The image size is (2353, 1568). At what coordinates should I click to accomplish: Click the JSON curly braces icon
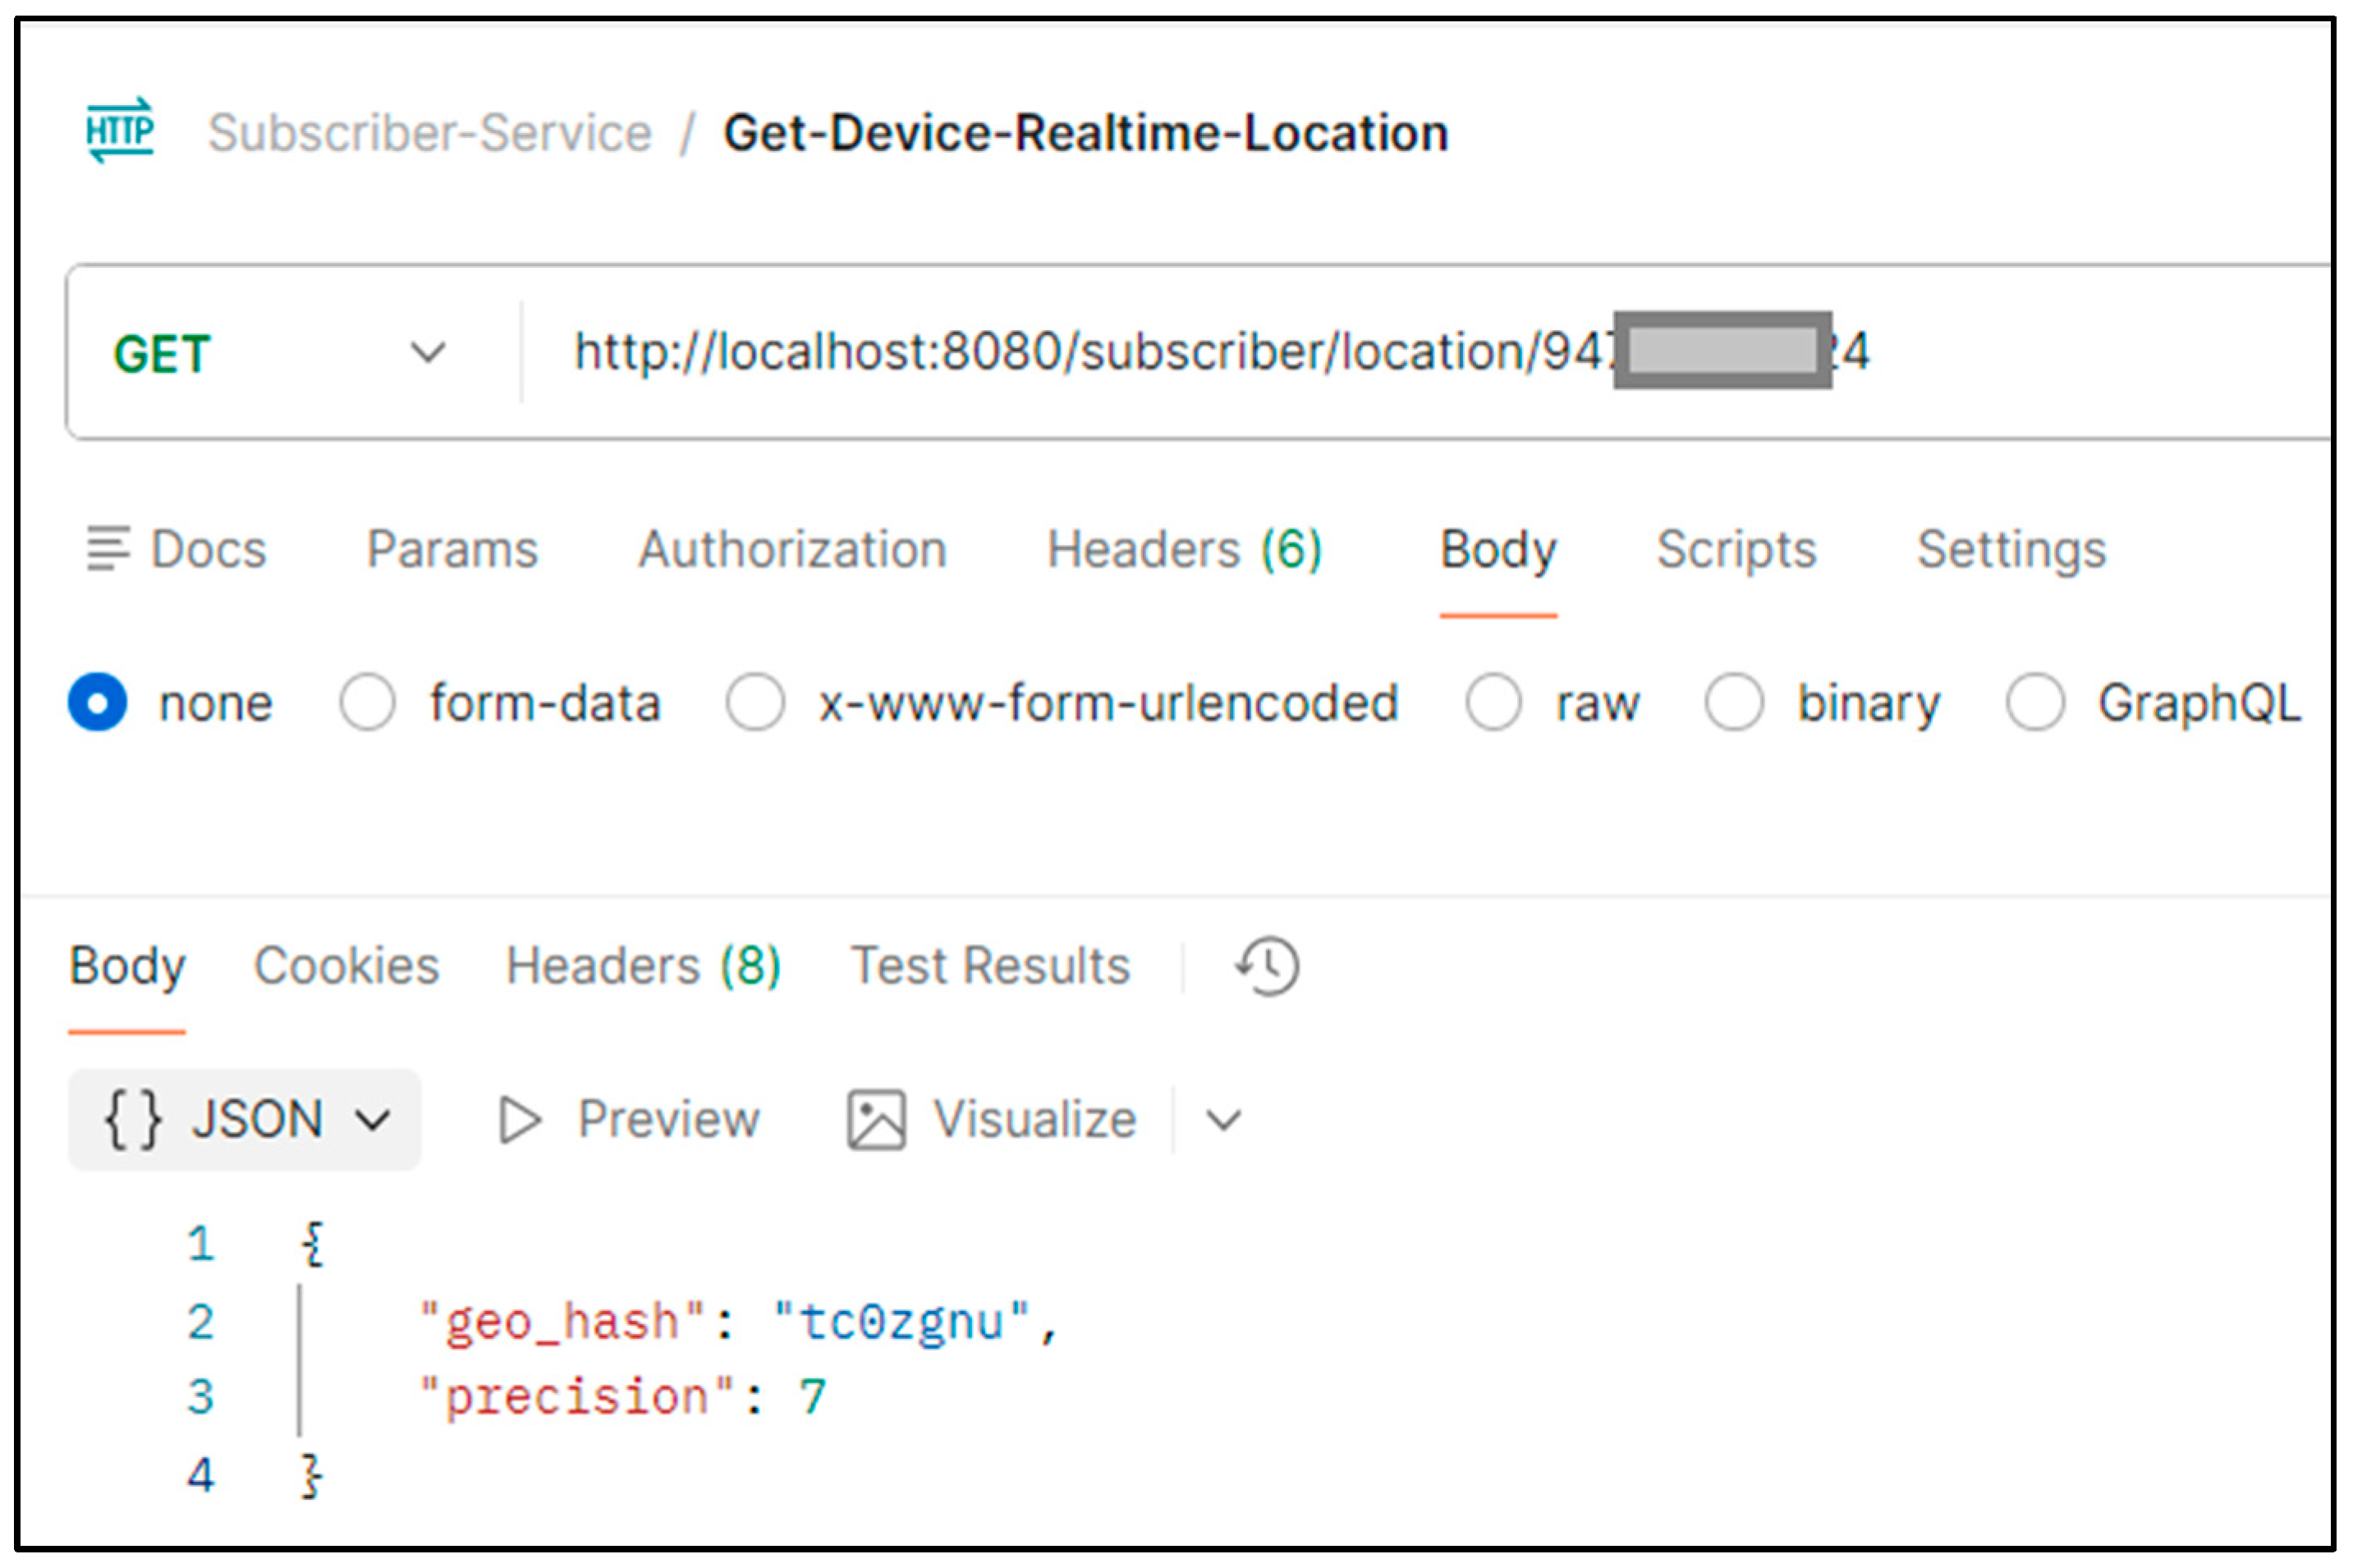[x=133, y=1119]
